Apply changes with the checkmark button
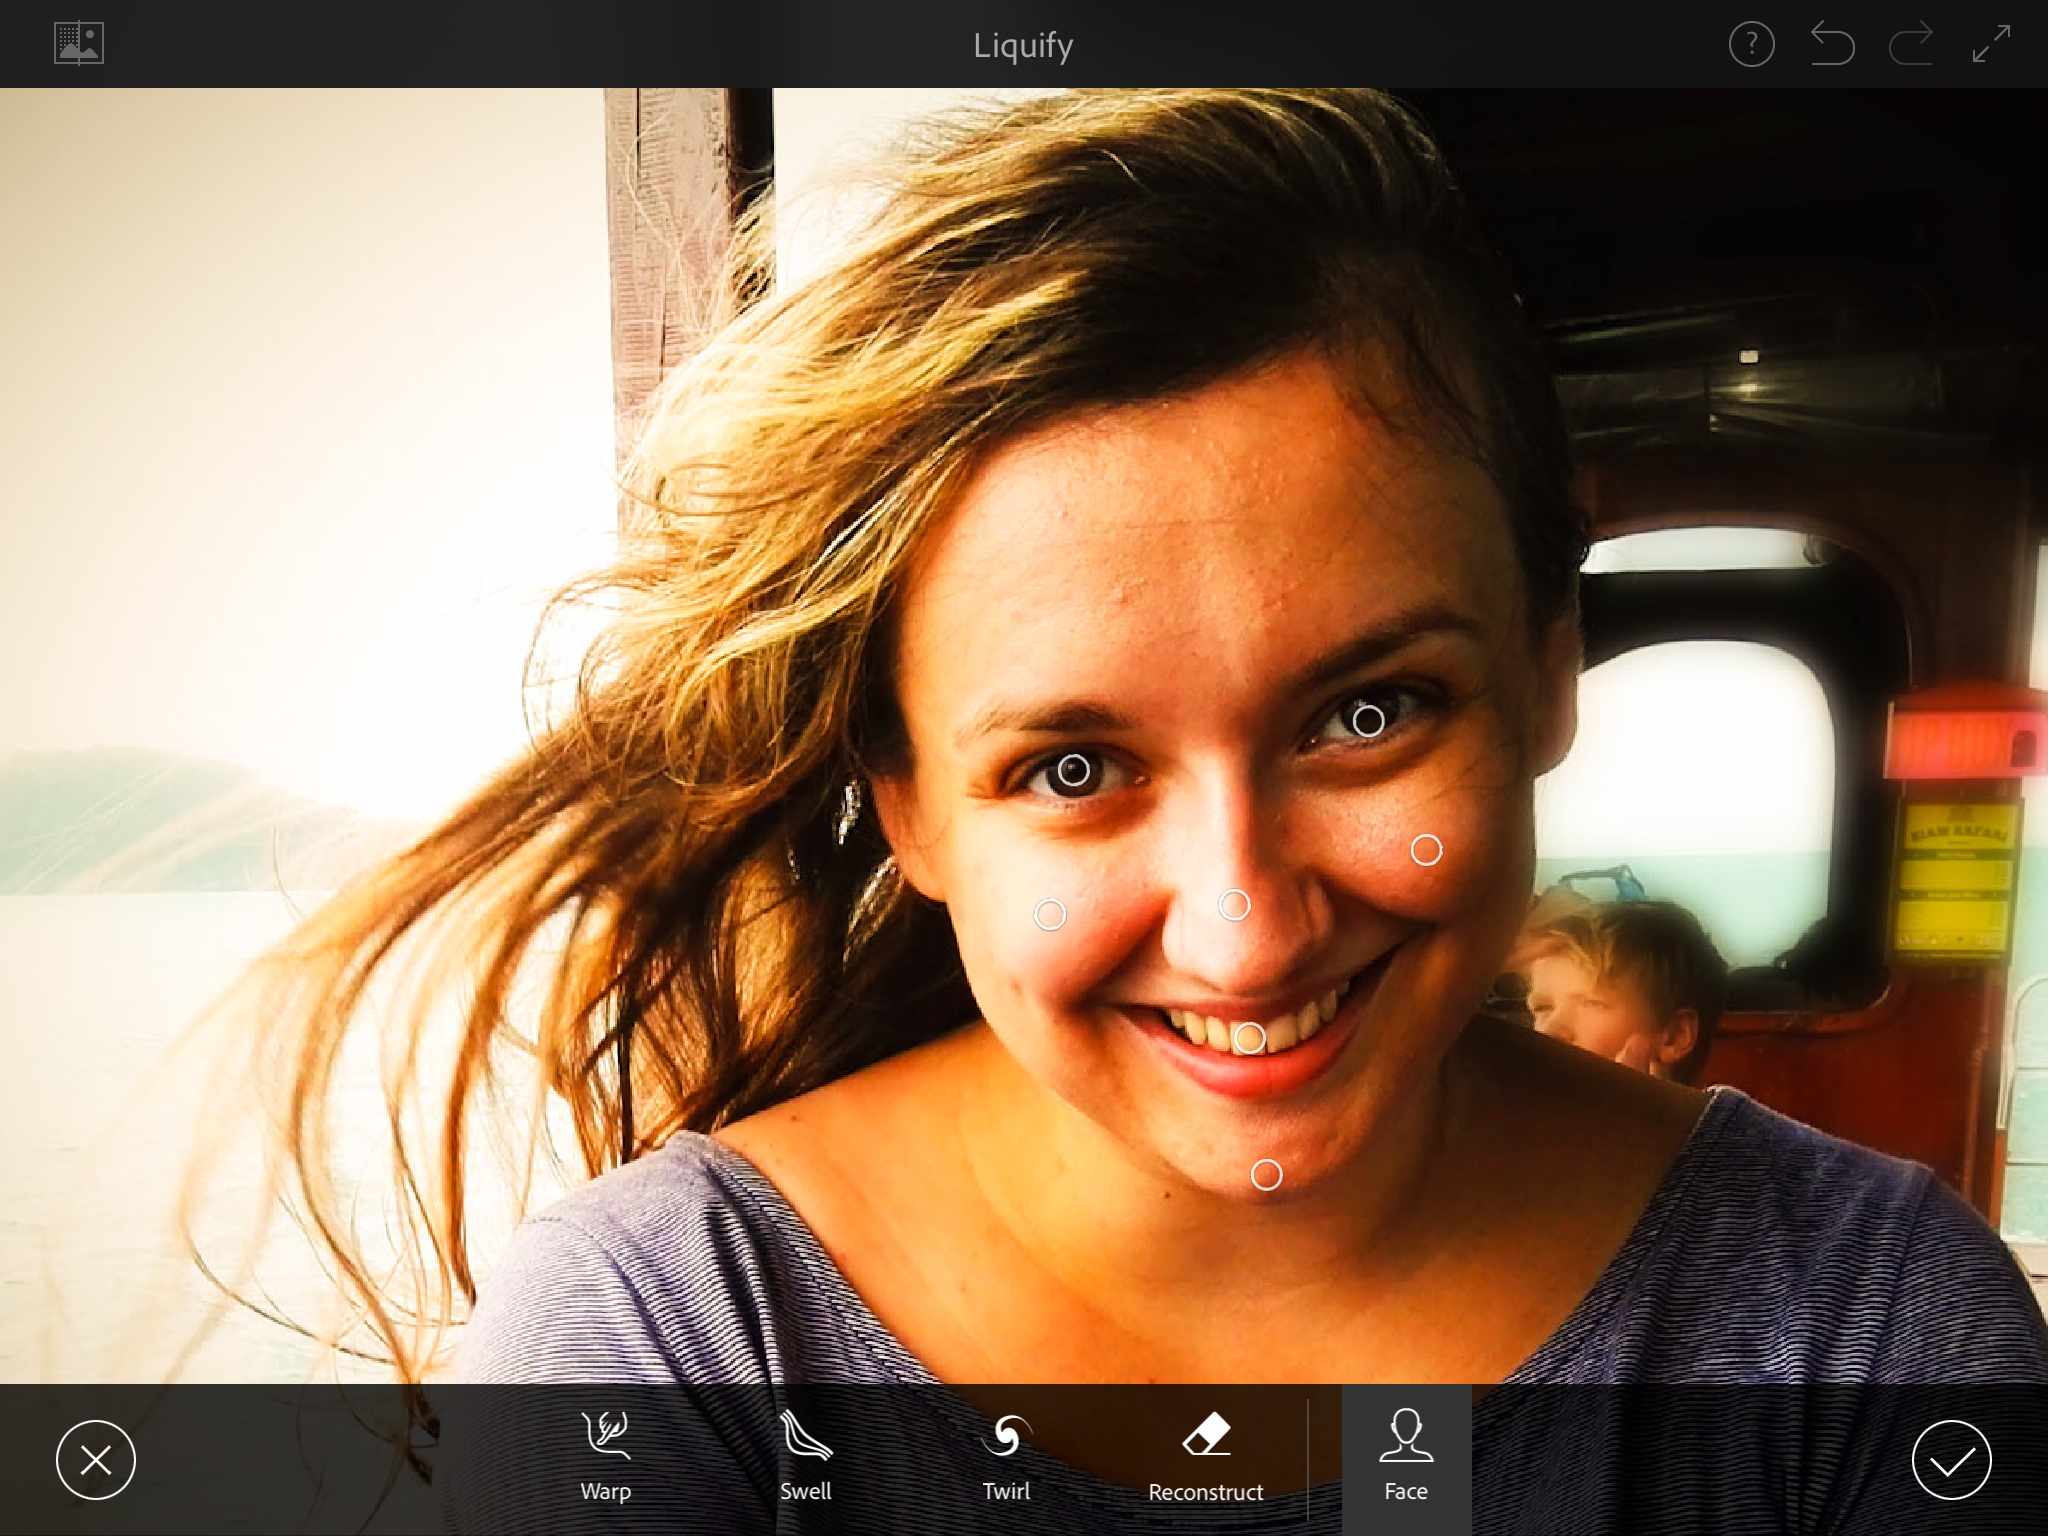The height and width of the screenshot is (1536, 2048). coord(1950,1460)
